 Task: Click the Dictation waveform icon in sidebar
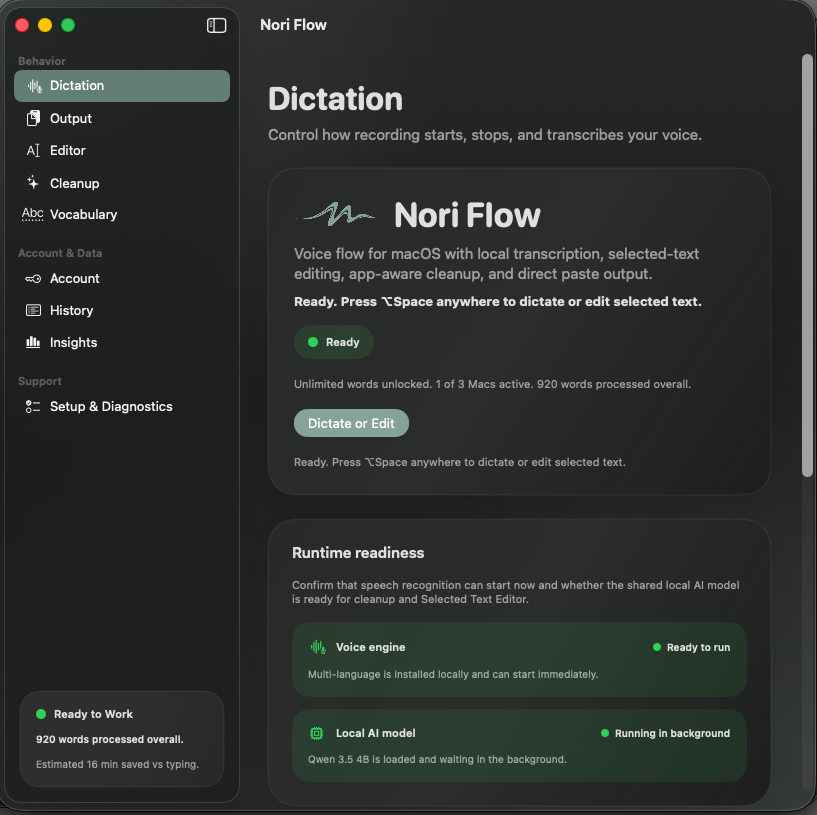coord(34,86)
